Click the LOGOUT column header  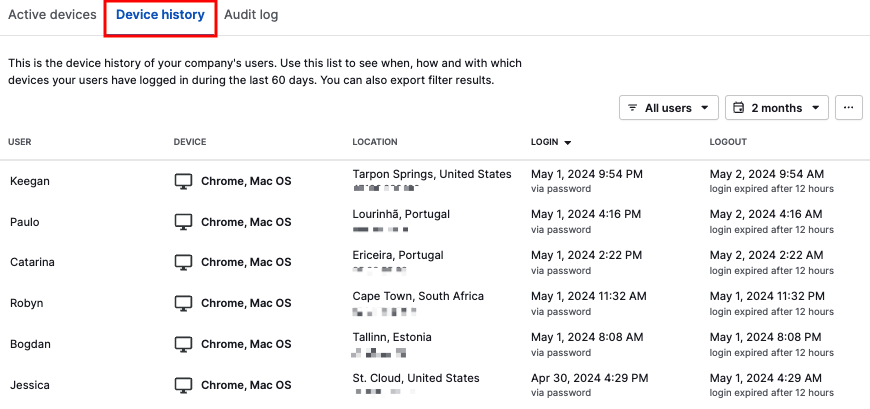coord(728,142)
